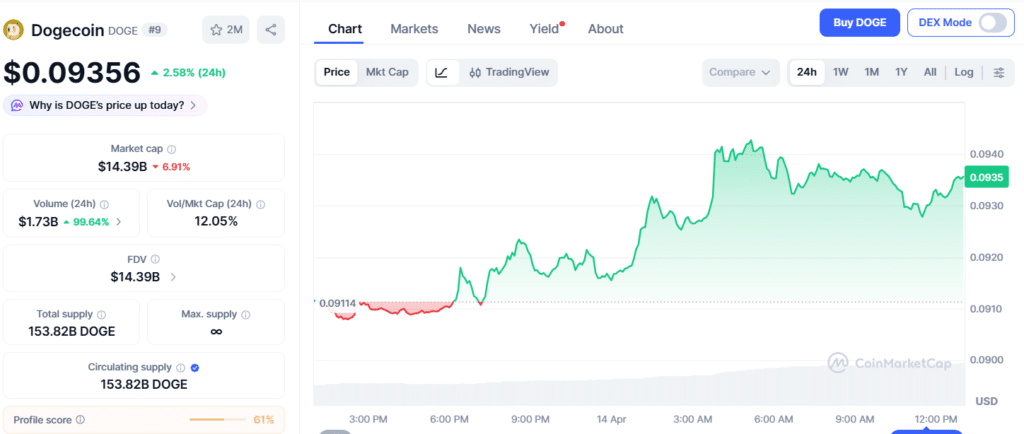Image resolution: width=1024 pixels, height=434 pixels.
Task: Add Dogecoin to watchlist via star button
Action: click(x=226, y=30)
